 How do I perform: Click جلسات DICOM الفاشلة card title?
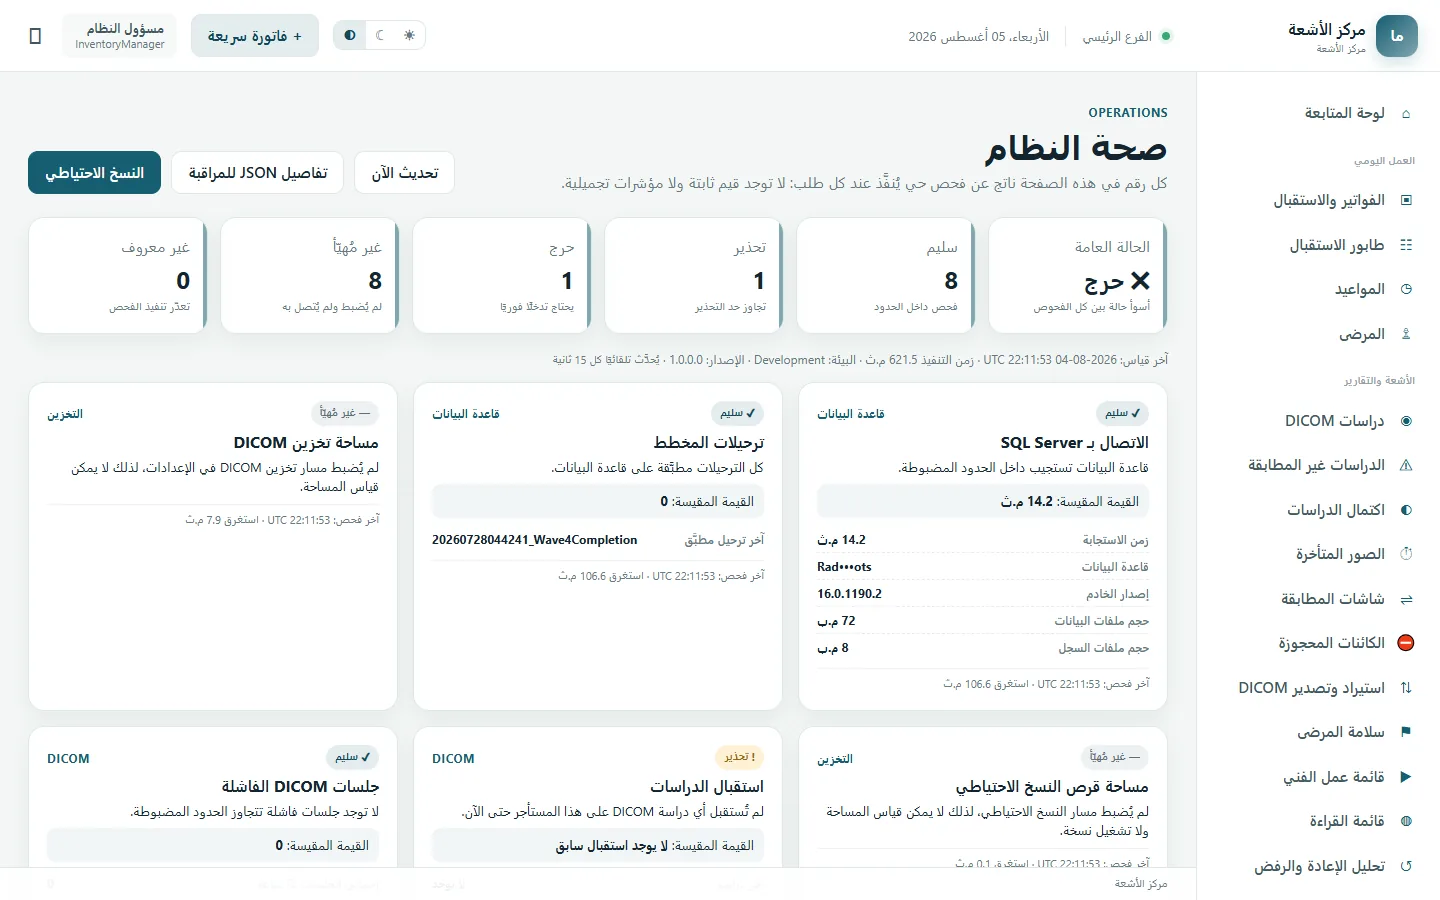tap(300, 786)
